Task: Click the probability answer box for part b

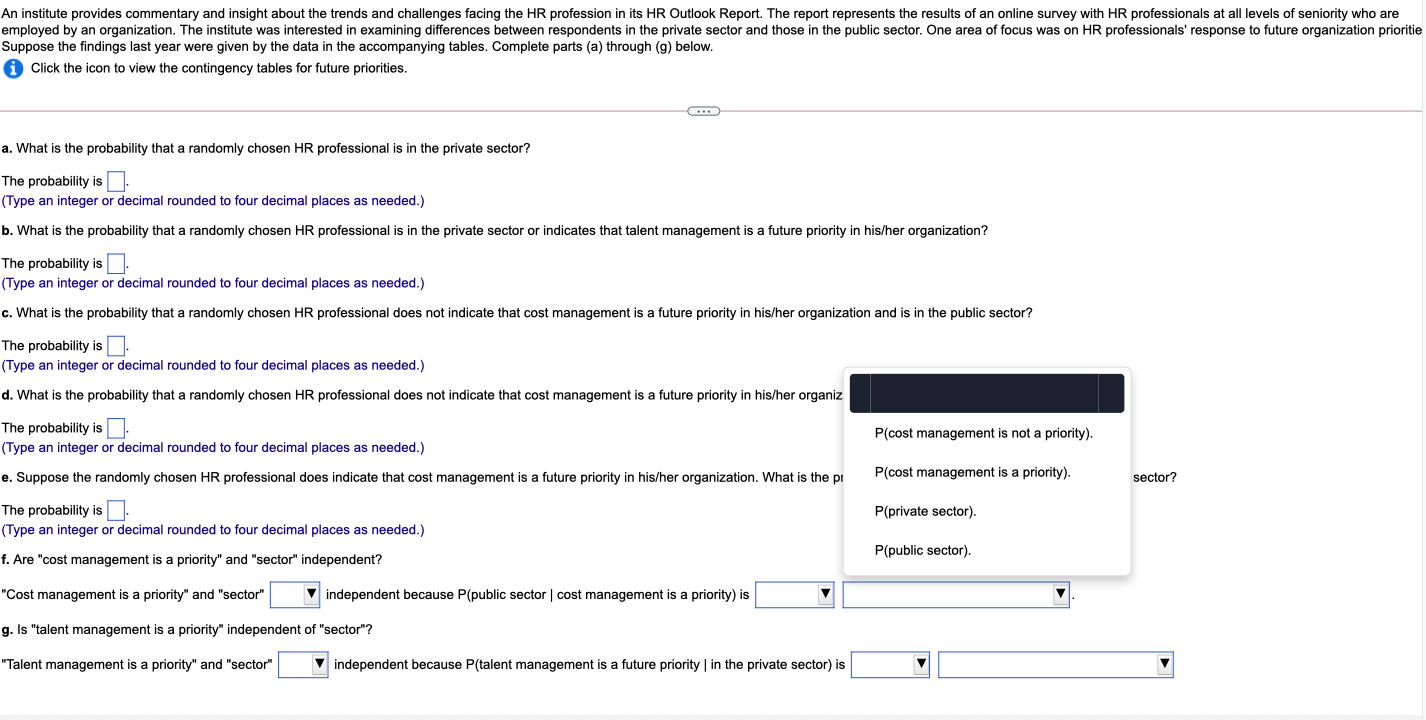Action: 115,263
